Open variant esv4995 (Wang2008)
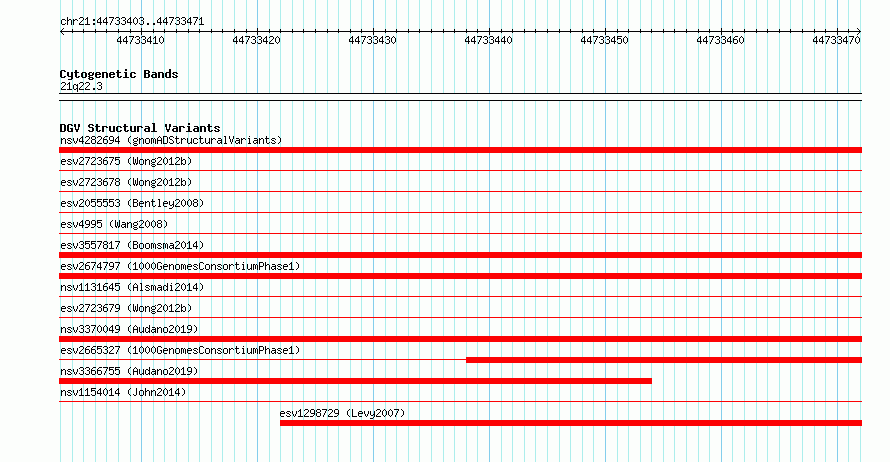Screen dimensions: 890x462 (114, 224)
